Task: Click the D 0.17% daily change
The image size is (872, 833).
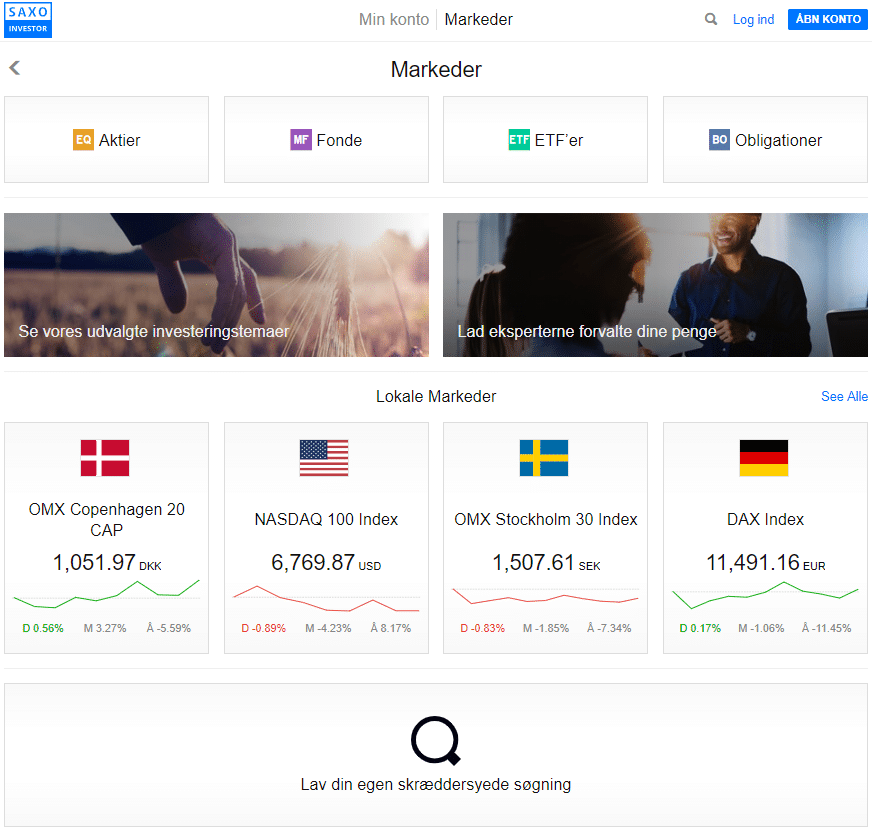Action: pos(700,628)
